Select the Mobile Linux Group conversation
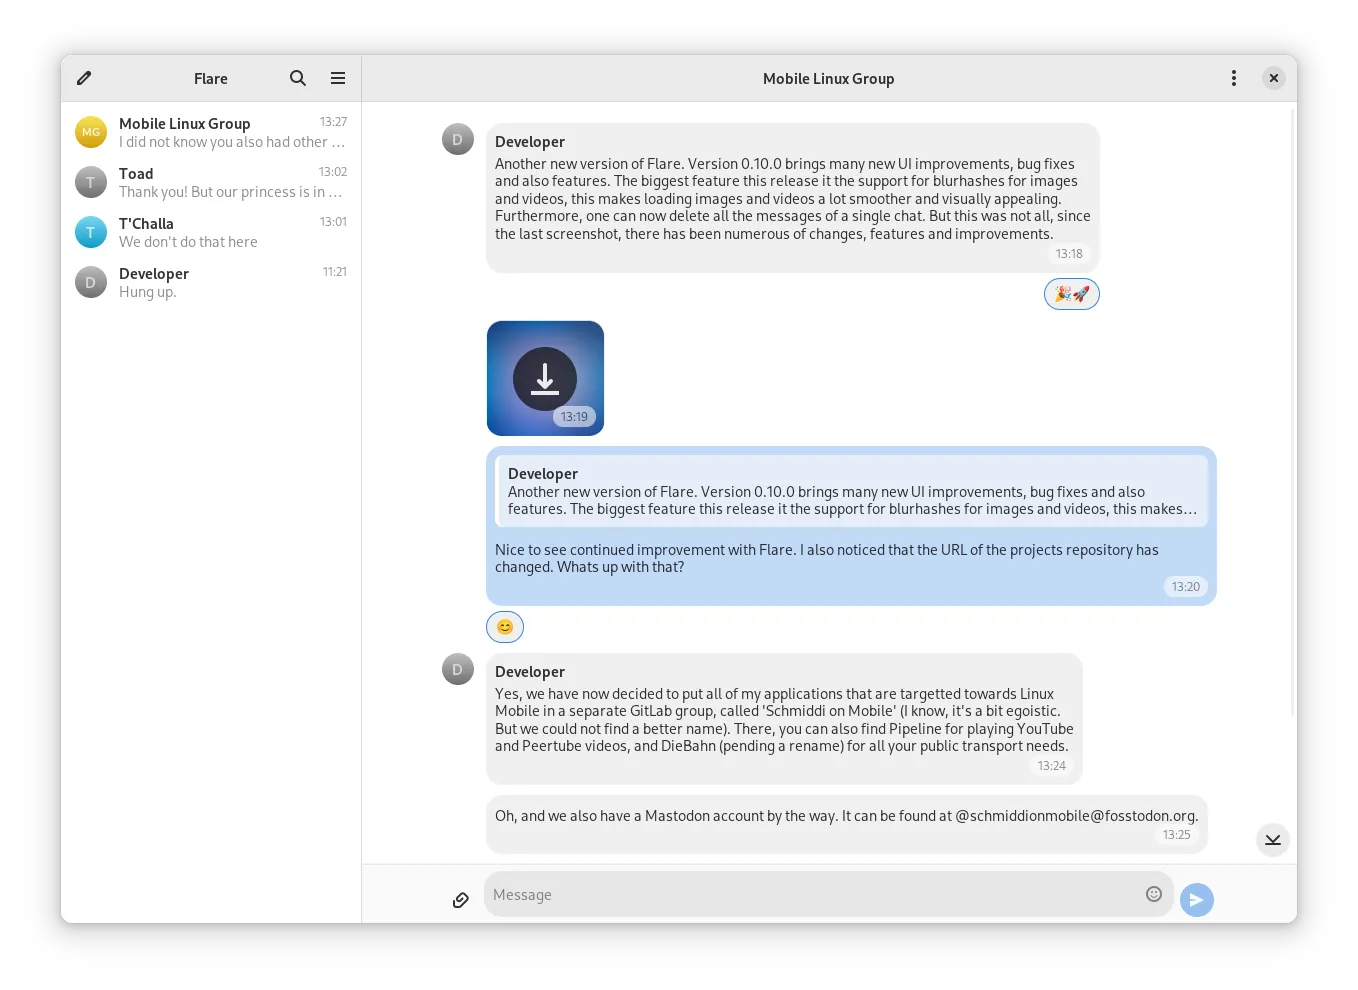Image resolution: width=1358 pixels, height=990 pixels. [211, 132]
